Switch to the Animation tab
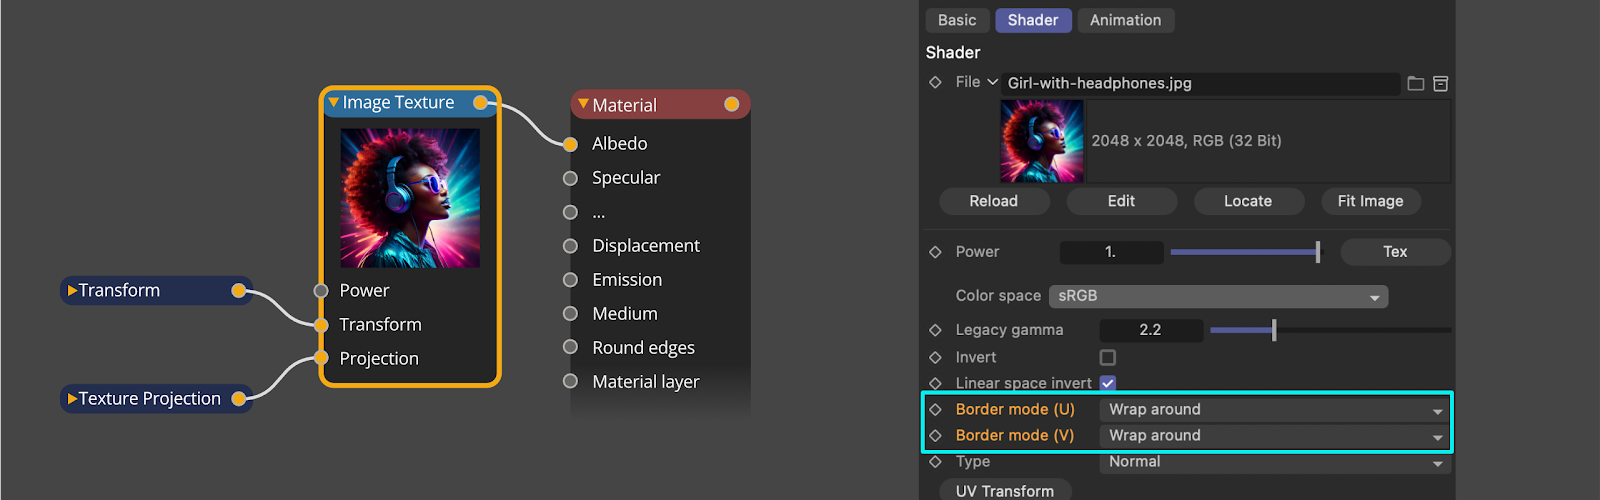1600x500 pixels. (x=1125, y=20)
